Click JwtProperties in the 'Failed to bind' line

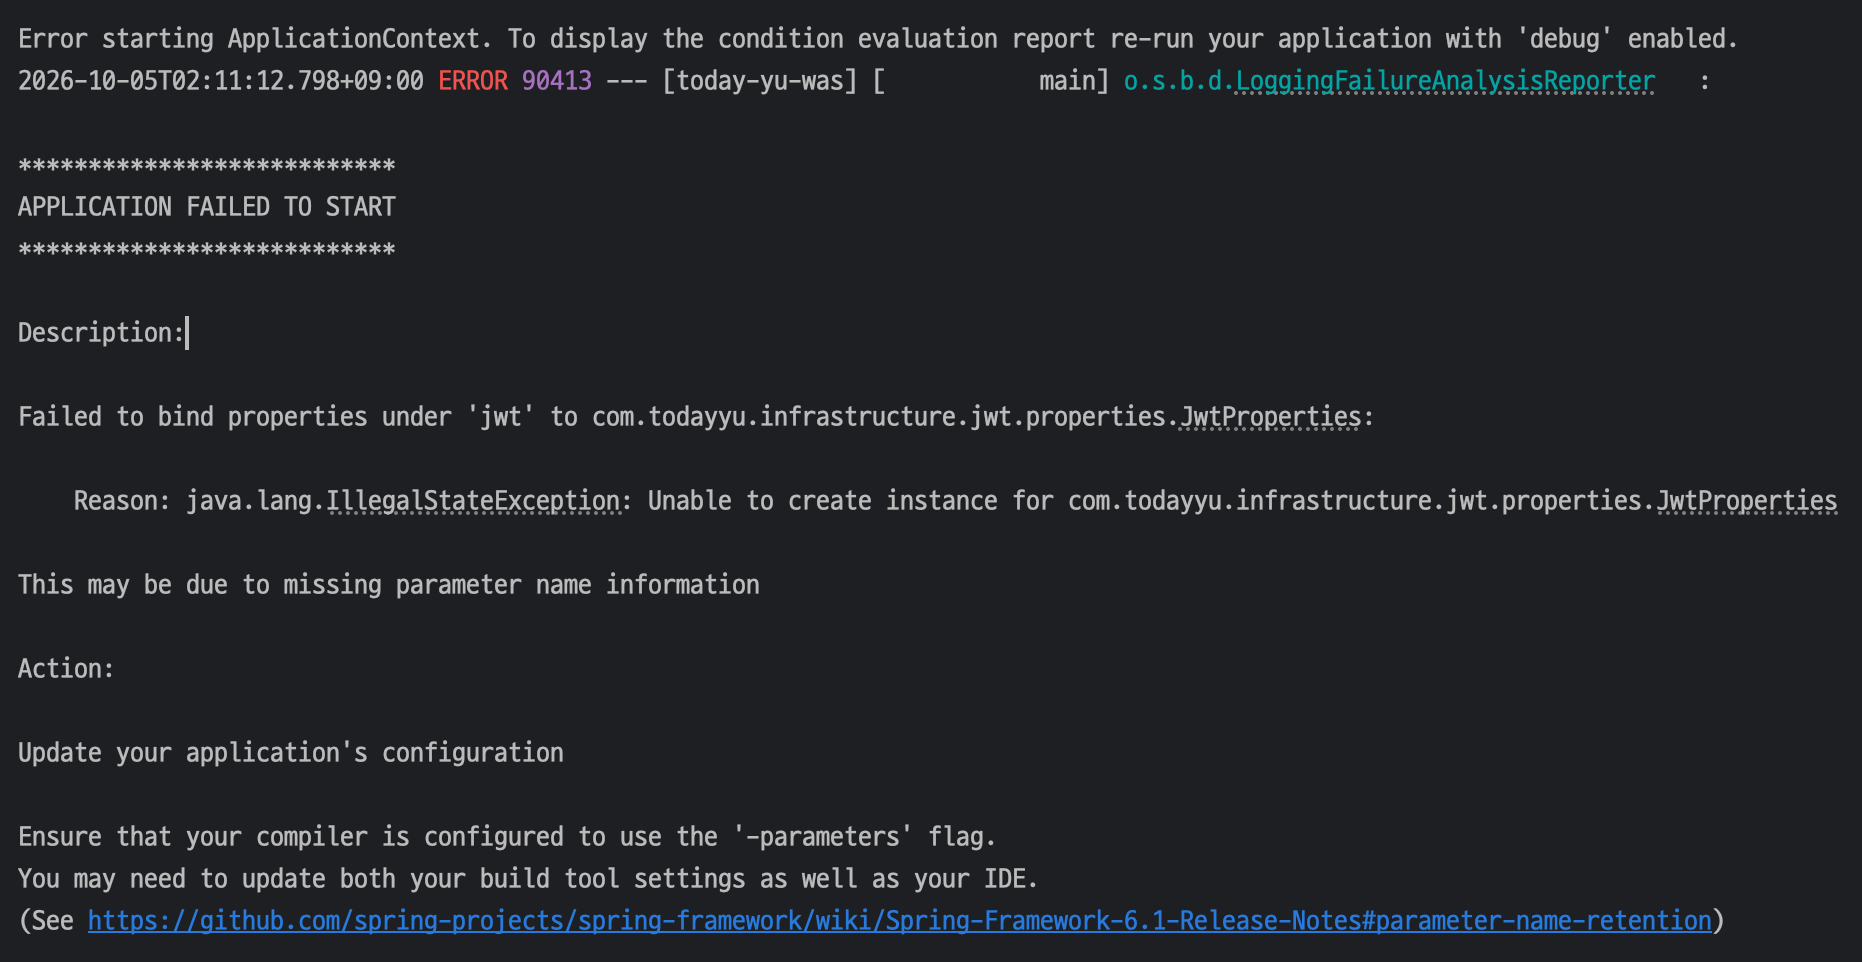pyautogui.click(x=1270, y=417)
